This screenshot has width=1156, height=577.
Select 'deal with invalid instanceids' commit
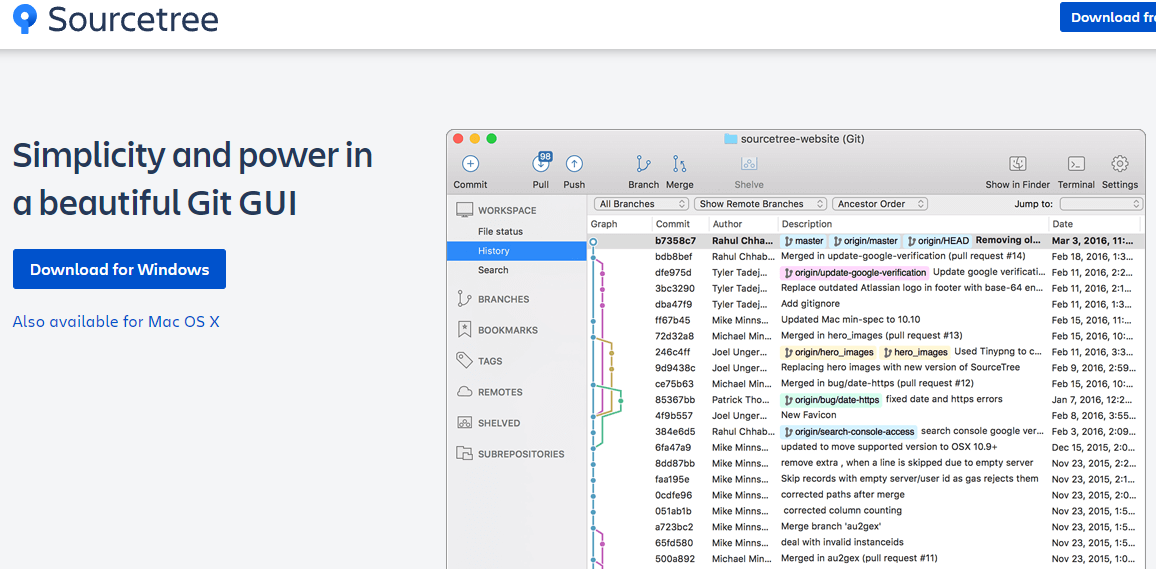tap(842, 542)
